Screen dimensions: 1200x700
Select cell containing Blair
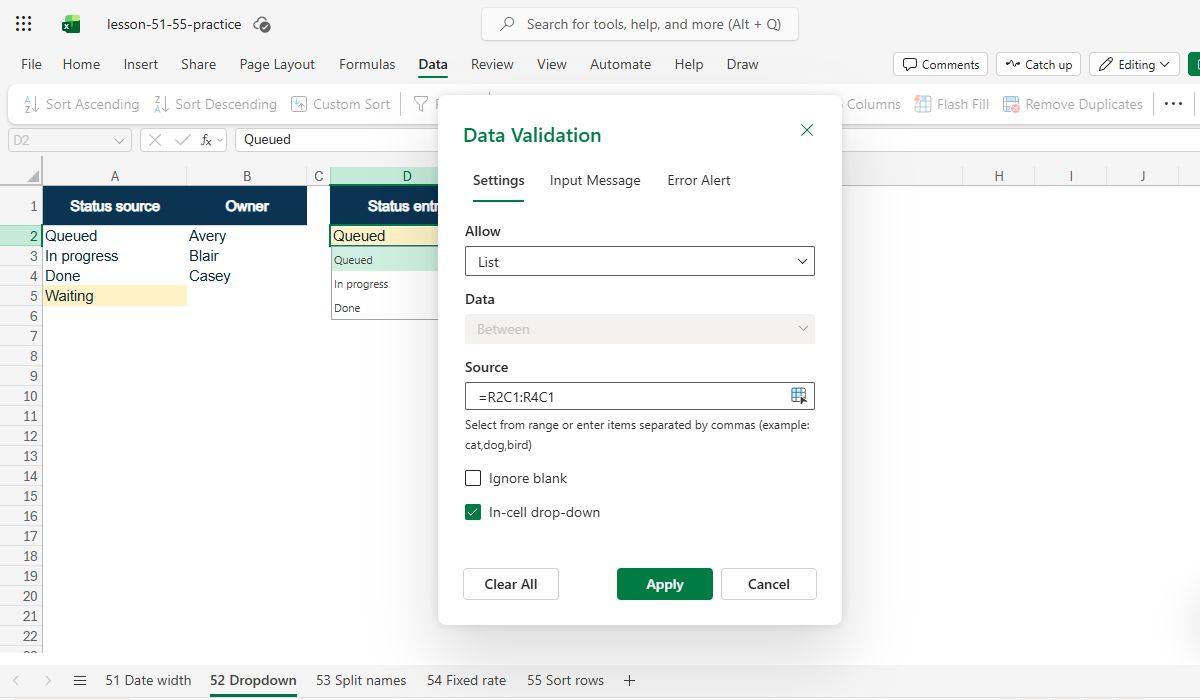click(247, 256)
